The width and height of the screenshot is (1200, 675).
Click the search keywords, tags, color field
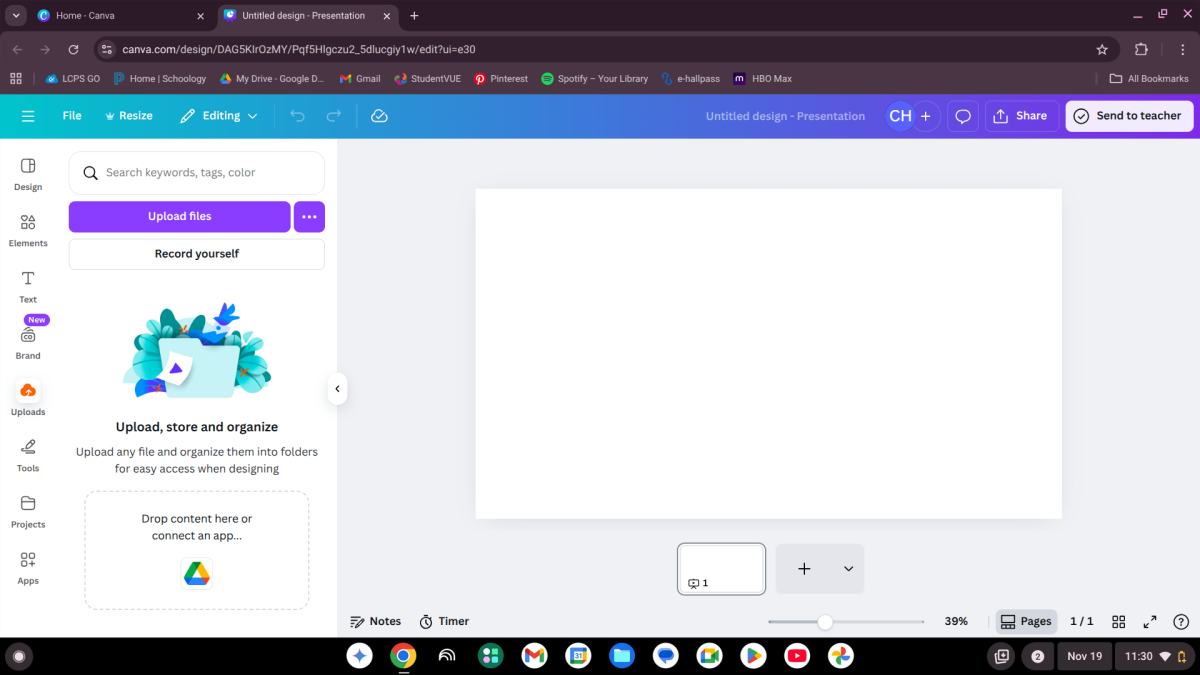(197, 173)
